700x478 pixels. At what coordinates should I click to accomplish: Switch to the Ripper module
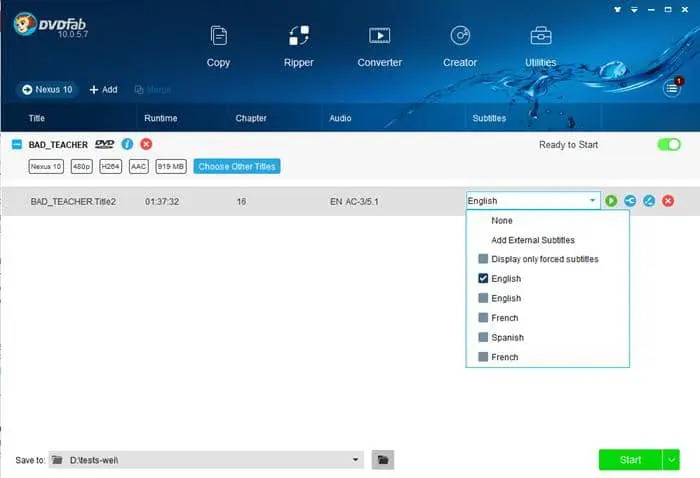click(x=299, y=46)
